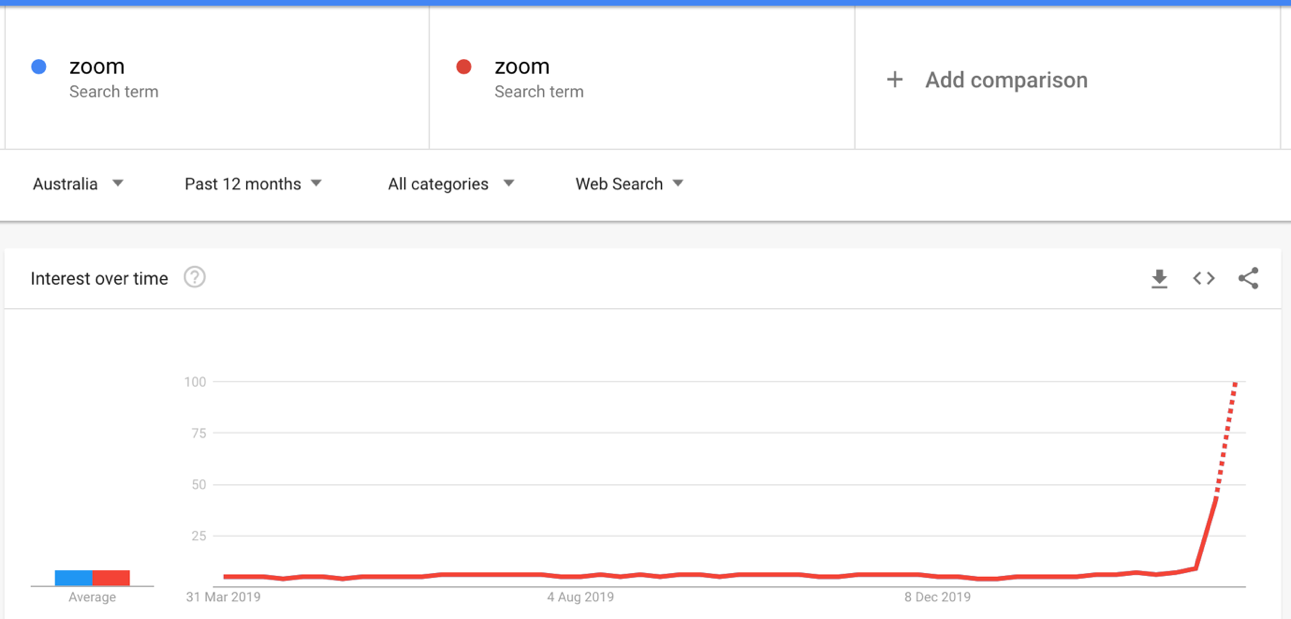Image resolution: width=1291 pixels, height=619 pixels.
Task: Add comparison search term
Action: pyautogui.click(x=1006, y=80)
